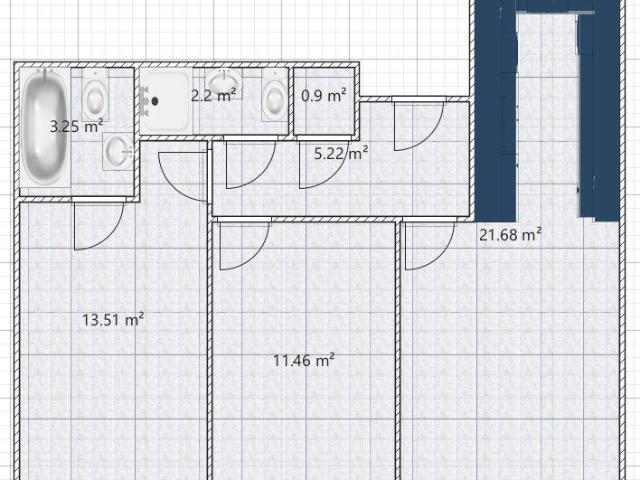Screen dimensions: 640x480
Task: Click the 13.51 m² room area label
Action: coord(113,319)
